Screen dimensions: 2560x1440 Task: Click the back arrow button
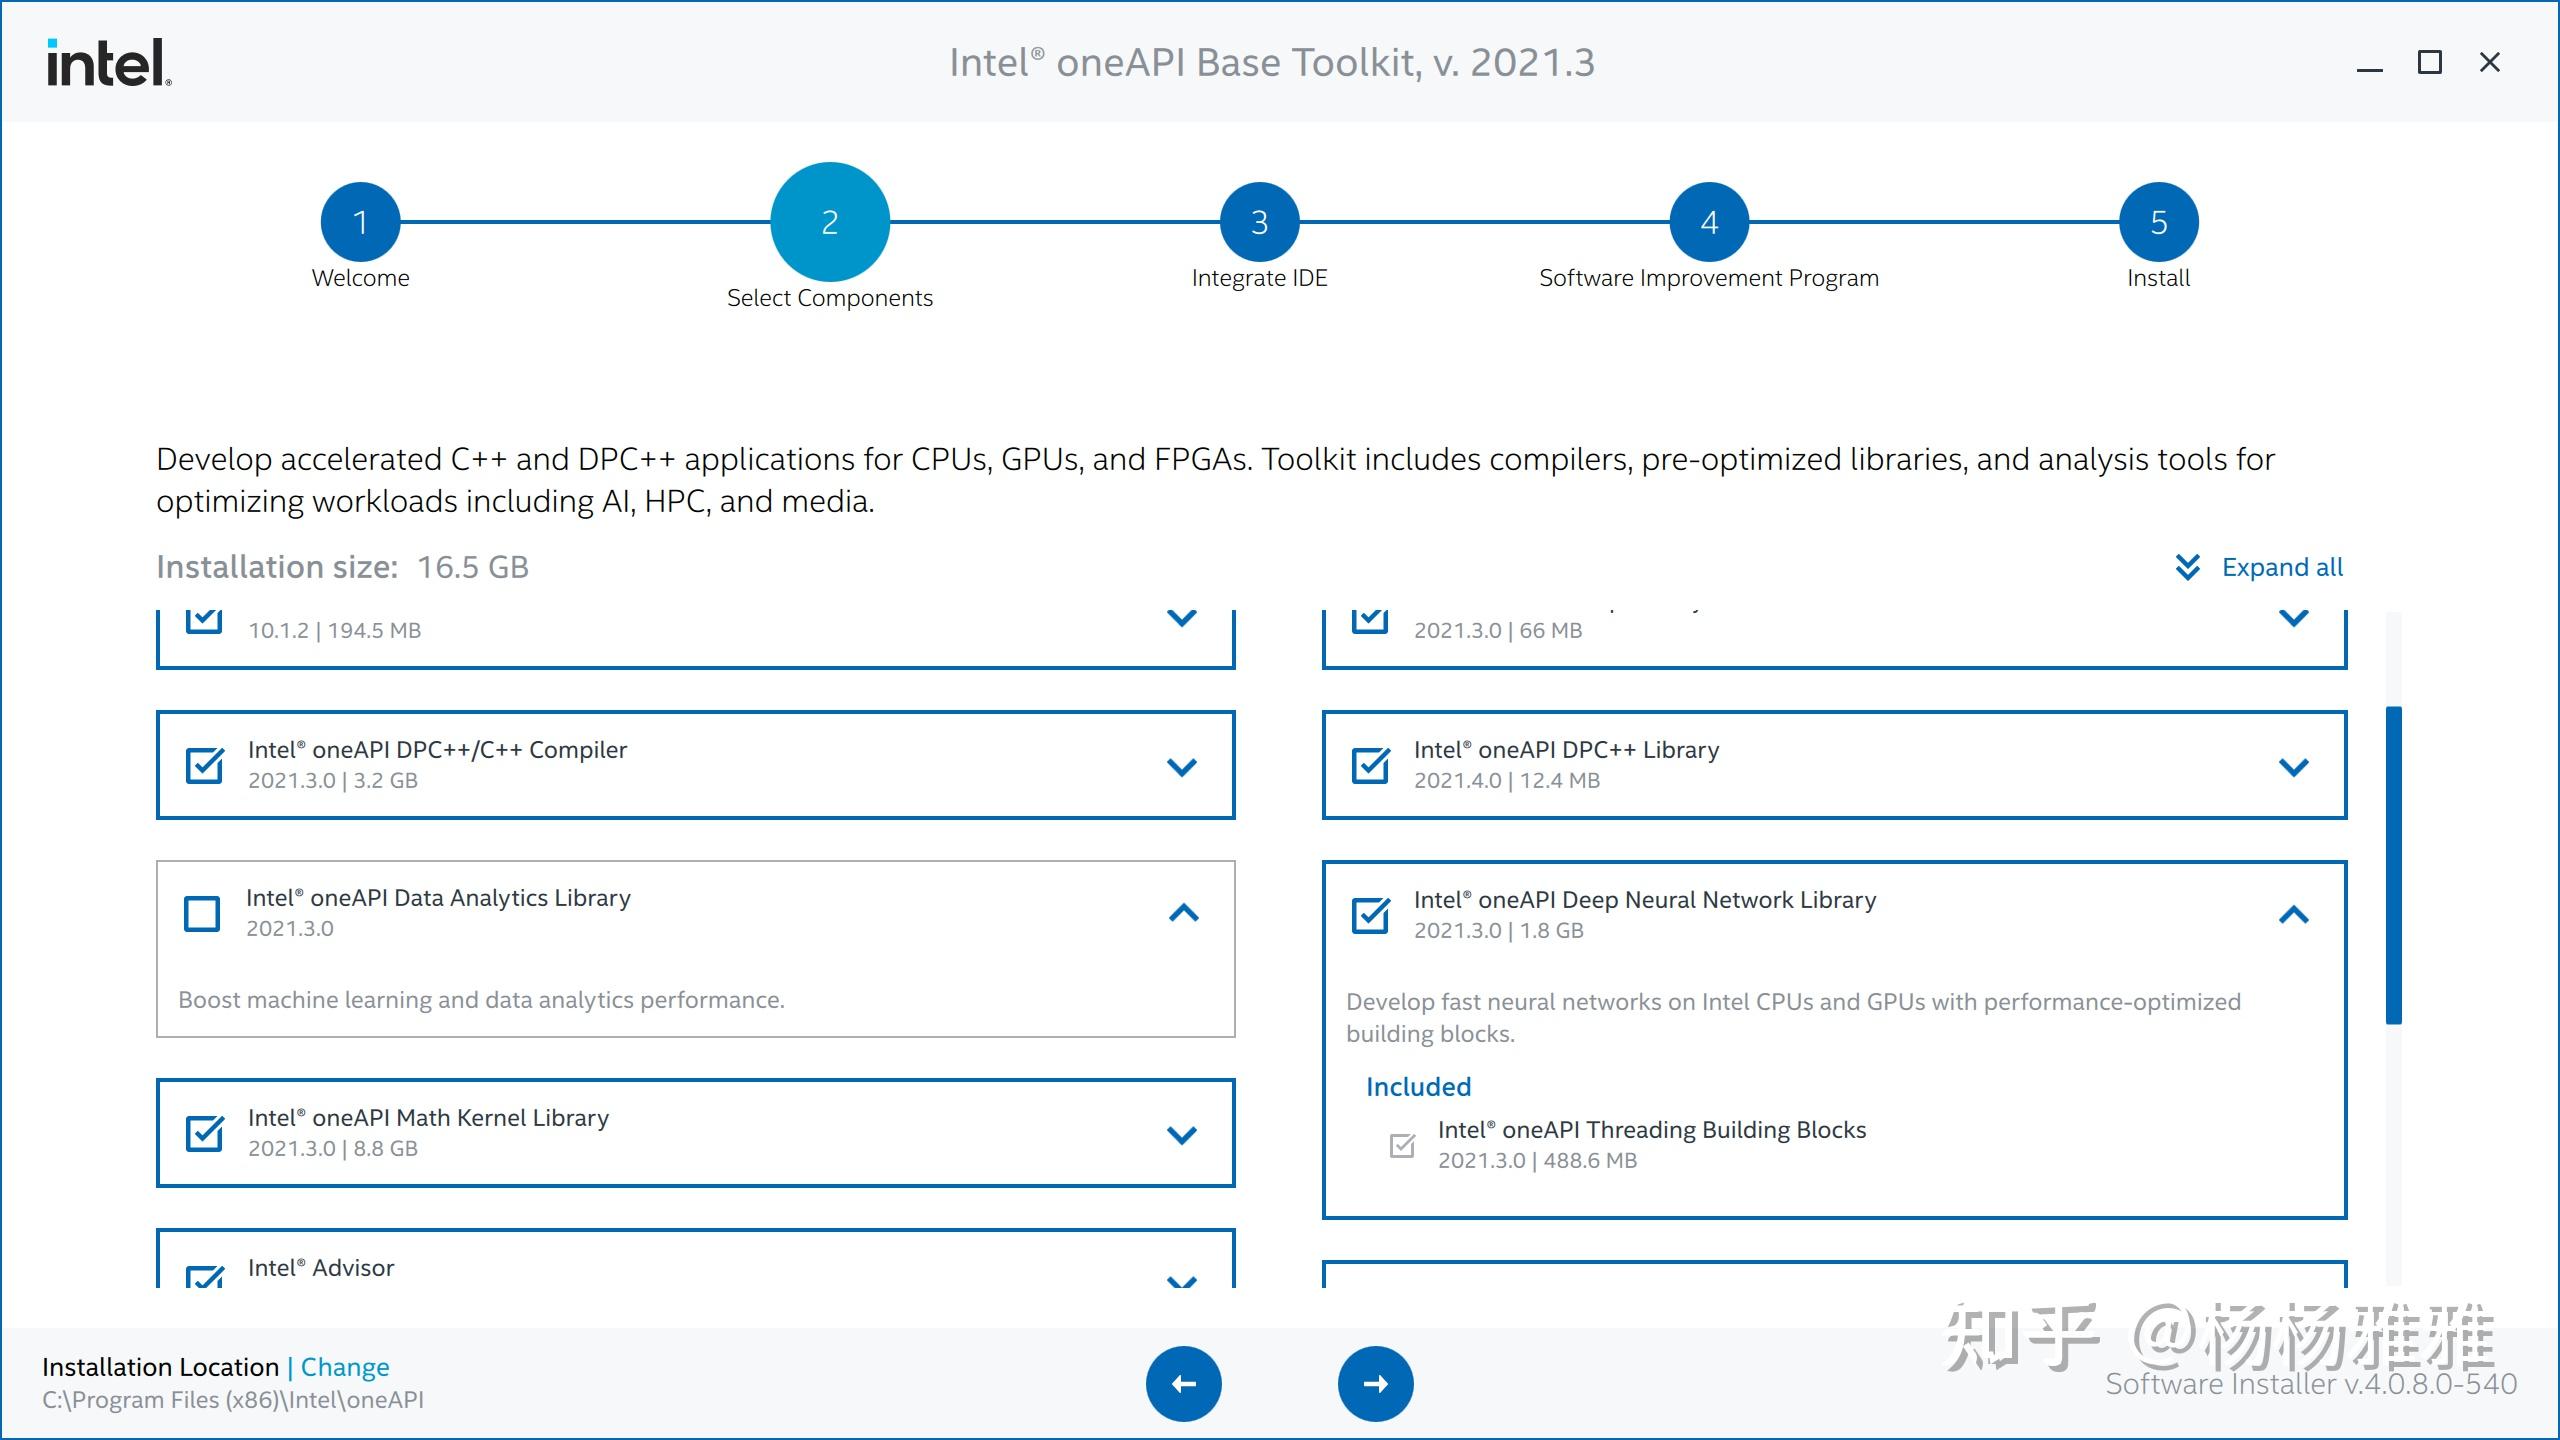pyautogui.click(x=1184, y=1383)
